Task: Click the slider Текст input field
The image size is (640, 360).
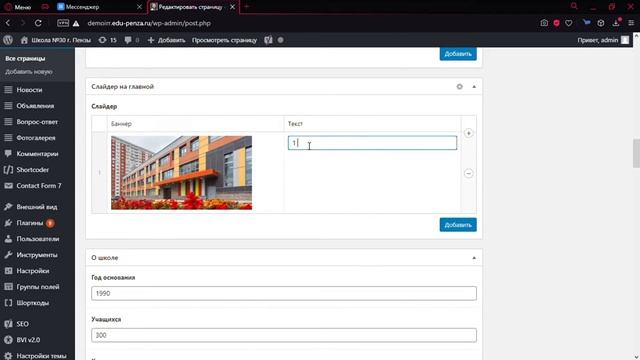Action: (372, 143)
